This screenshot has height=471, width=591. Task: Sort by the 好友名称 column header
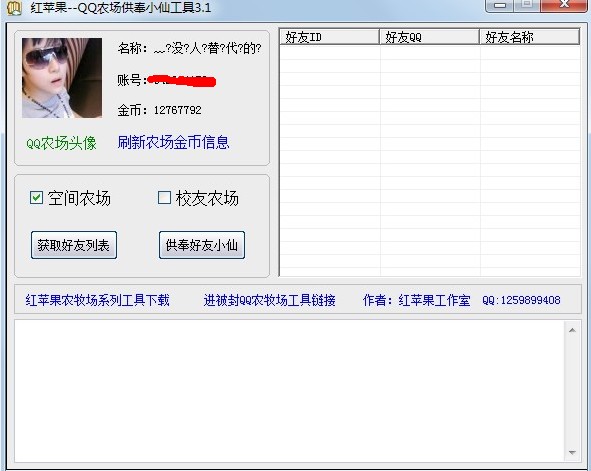[529, 37]
